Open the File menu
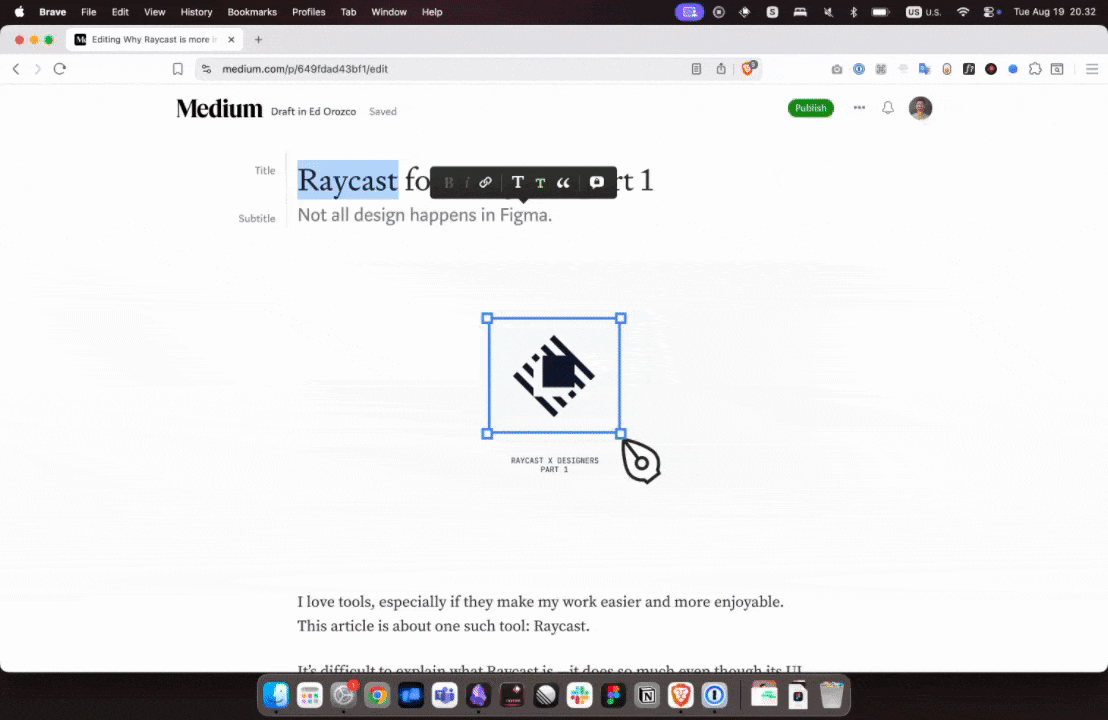This screenshot has width=1108, height=720. [x=88, y=12]
